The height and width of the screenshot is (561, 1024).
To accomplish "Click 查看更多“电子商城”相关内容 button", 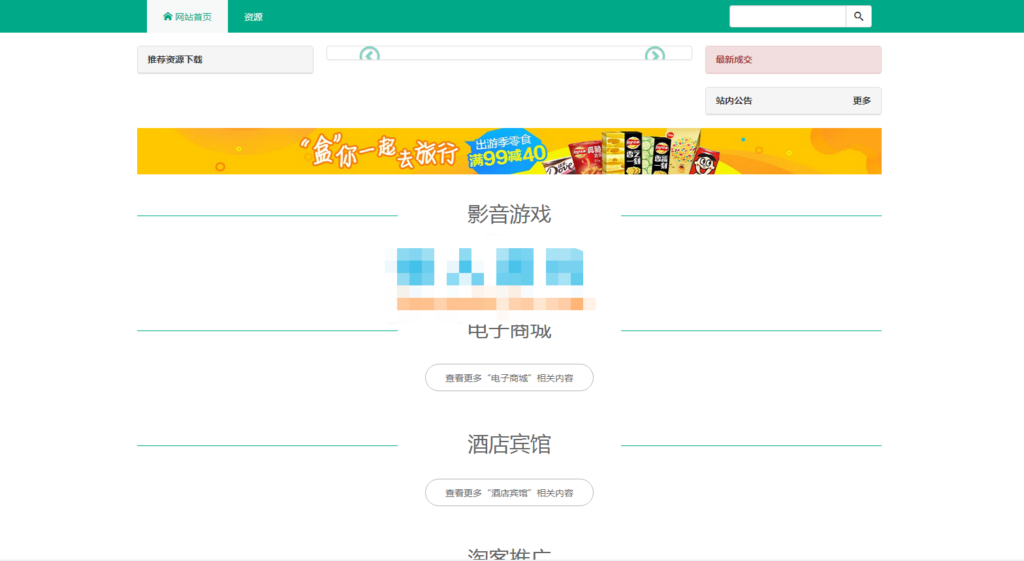I will point(509,377).
